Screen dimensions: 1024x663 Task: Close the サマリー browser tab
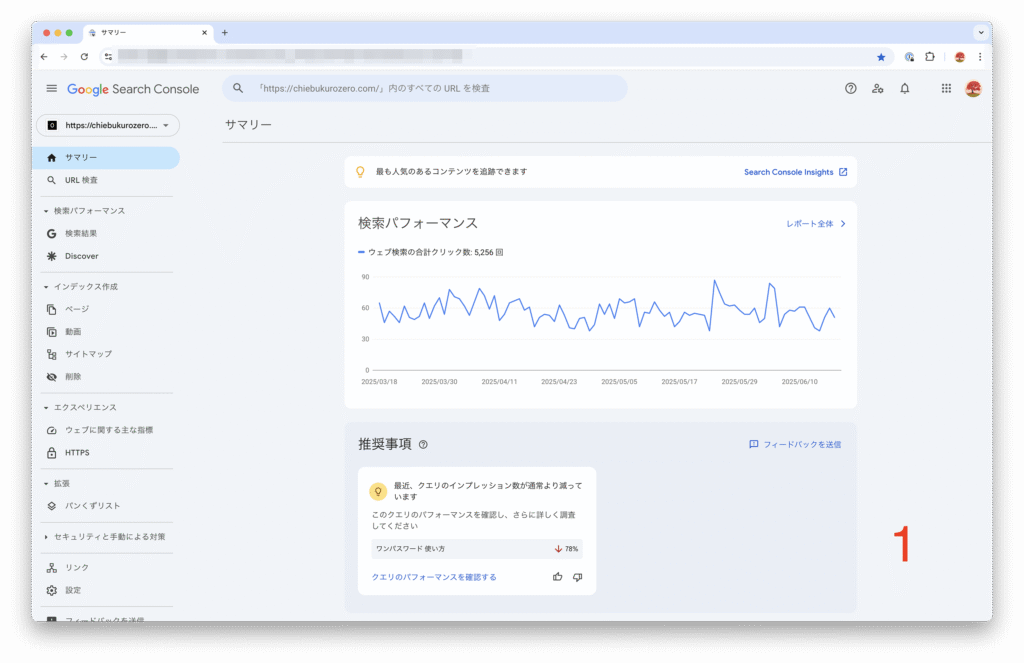pyautogui.click(x=204, y=33)
